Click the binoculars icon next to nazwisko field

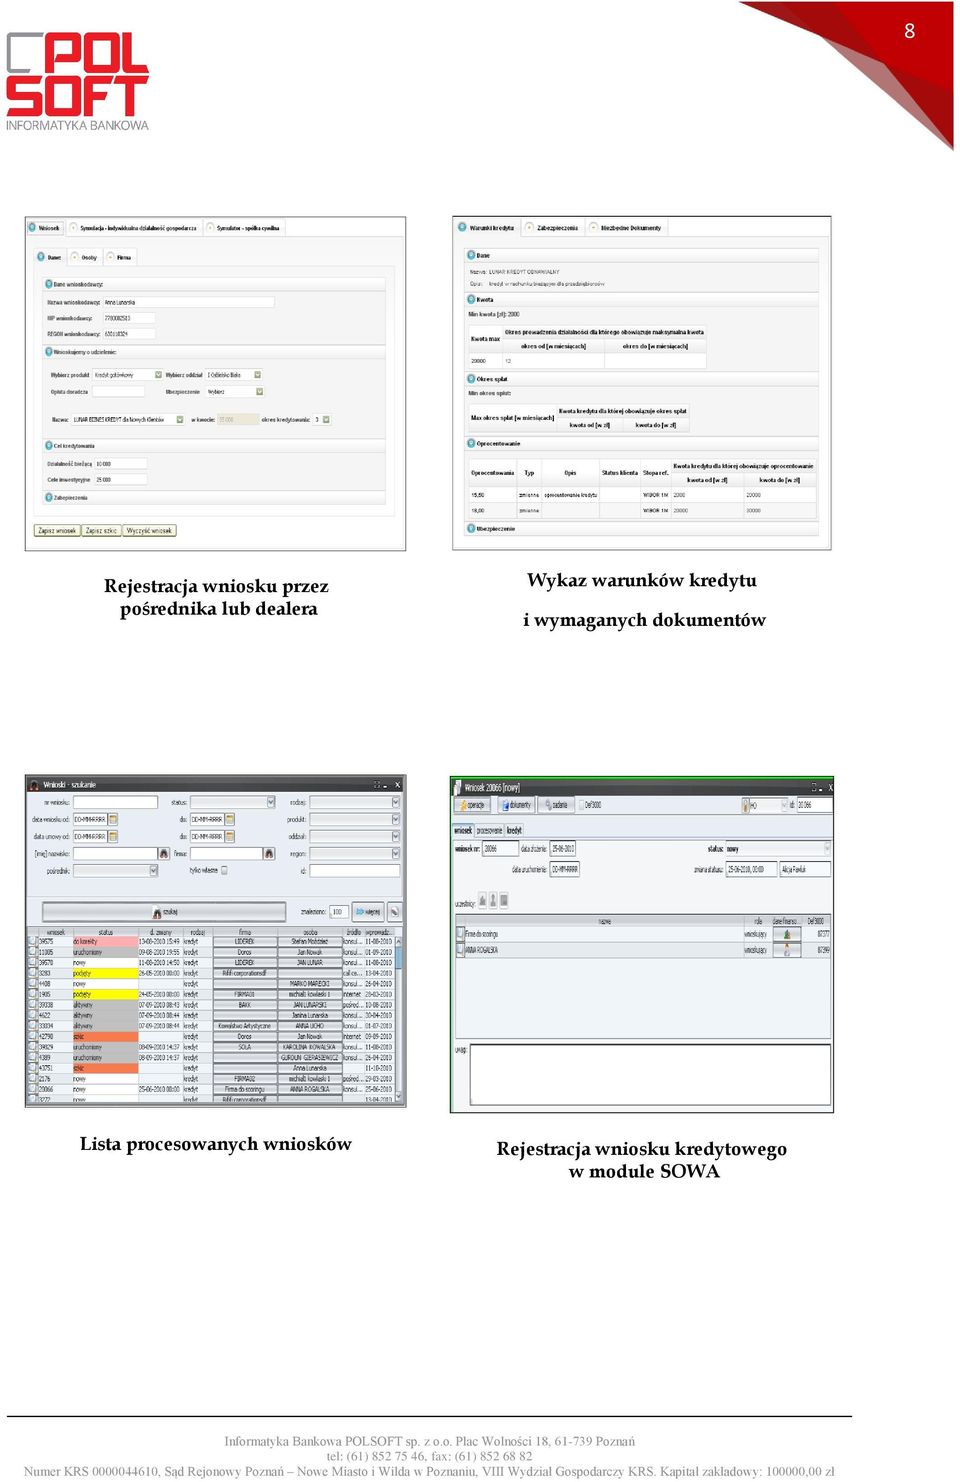pyautogui.click(x=164, y=854)
